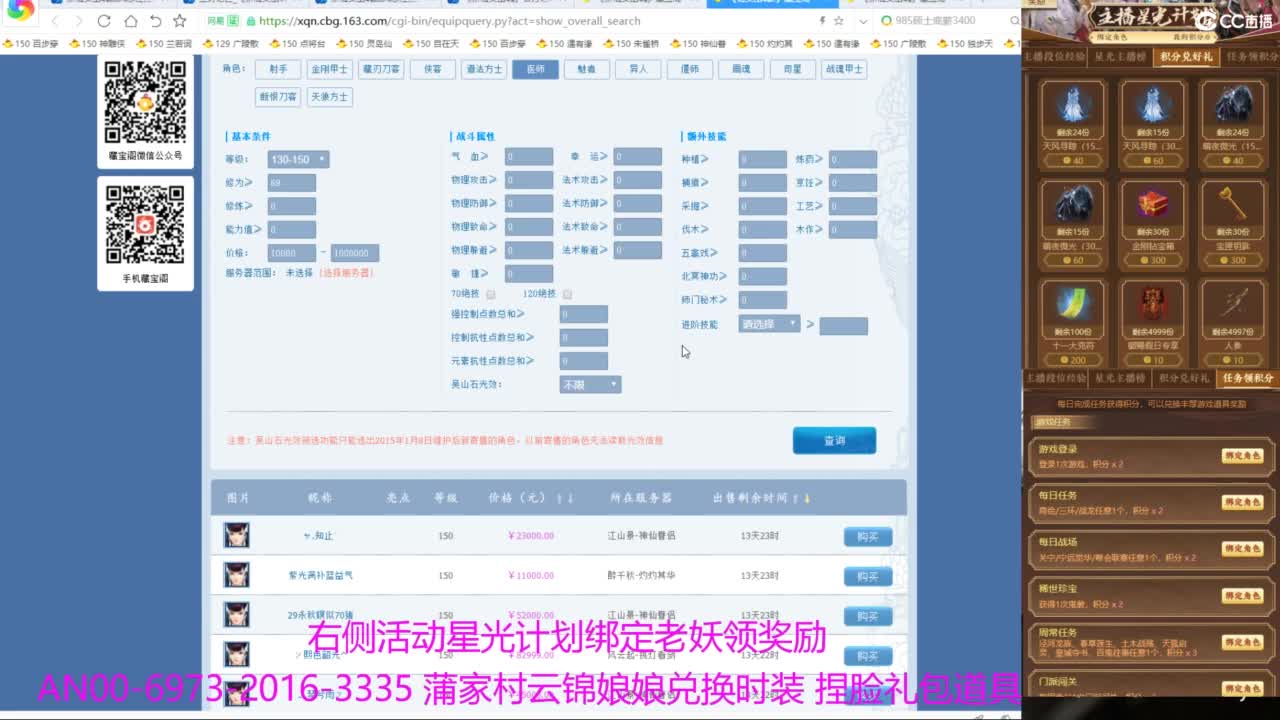Click the golden key reward icon
The image size is (1280, 720).
[1232, 206]
